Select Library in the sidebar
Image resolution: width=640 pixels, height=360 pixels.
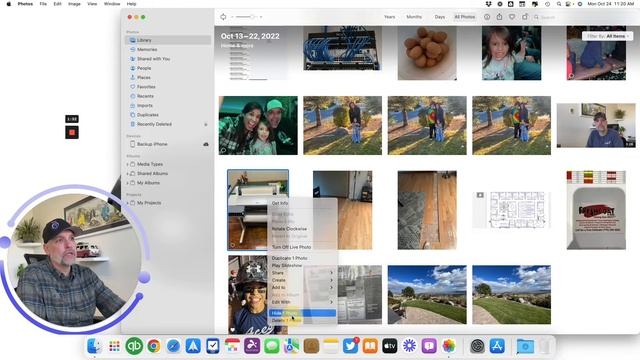click(168, 40)
